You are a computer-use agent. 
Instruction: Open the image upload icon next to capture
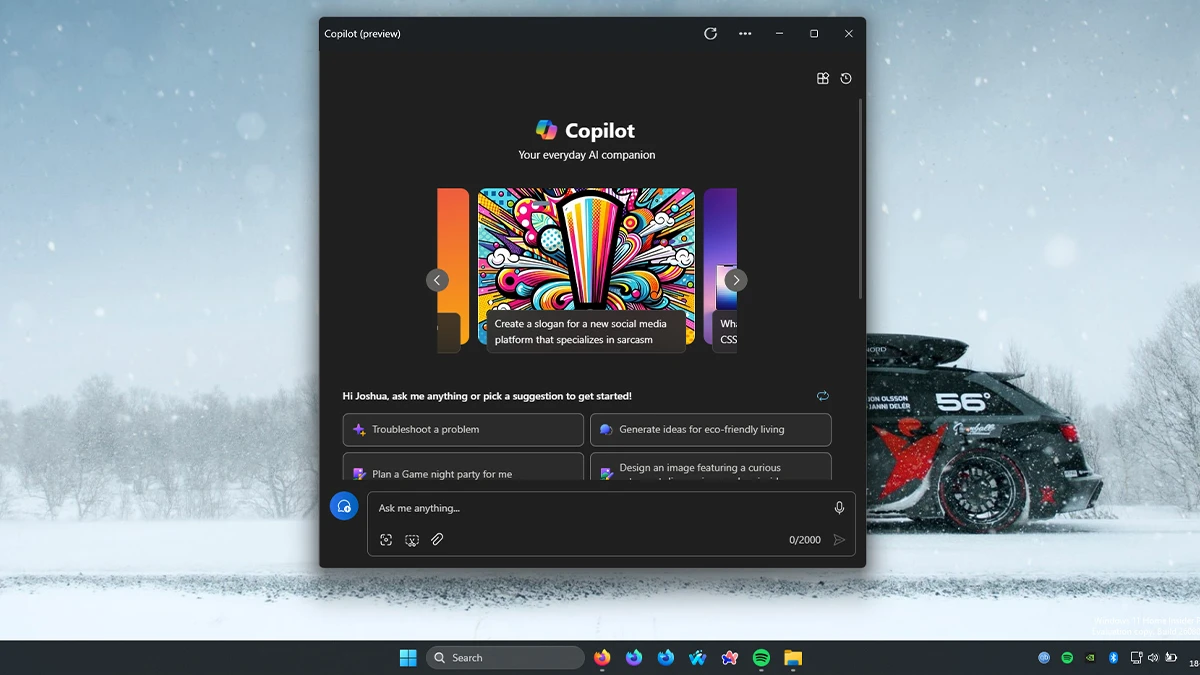(x=412, y=539)
